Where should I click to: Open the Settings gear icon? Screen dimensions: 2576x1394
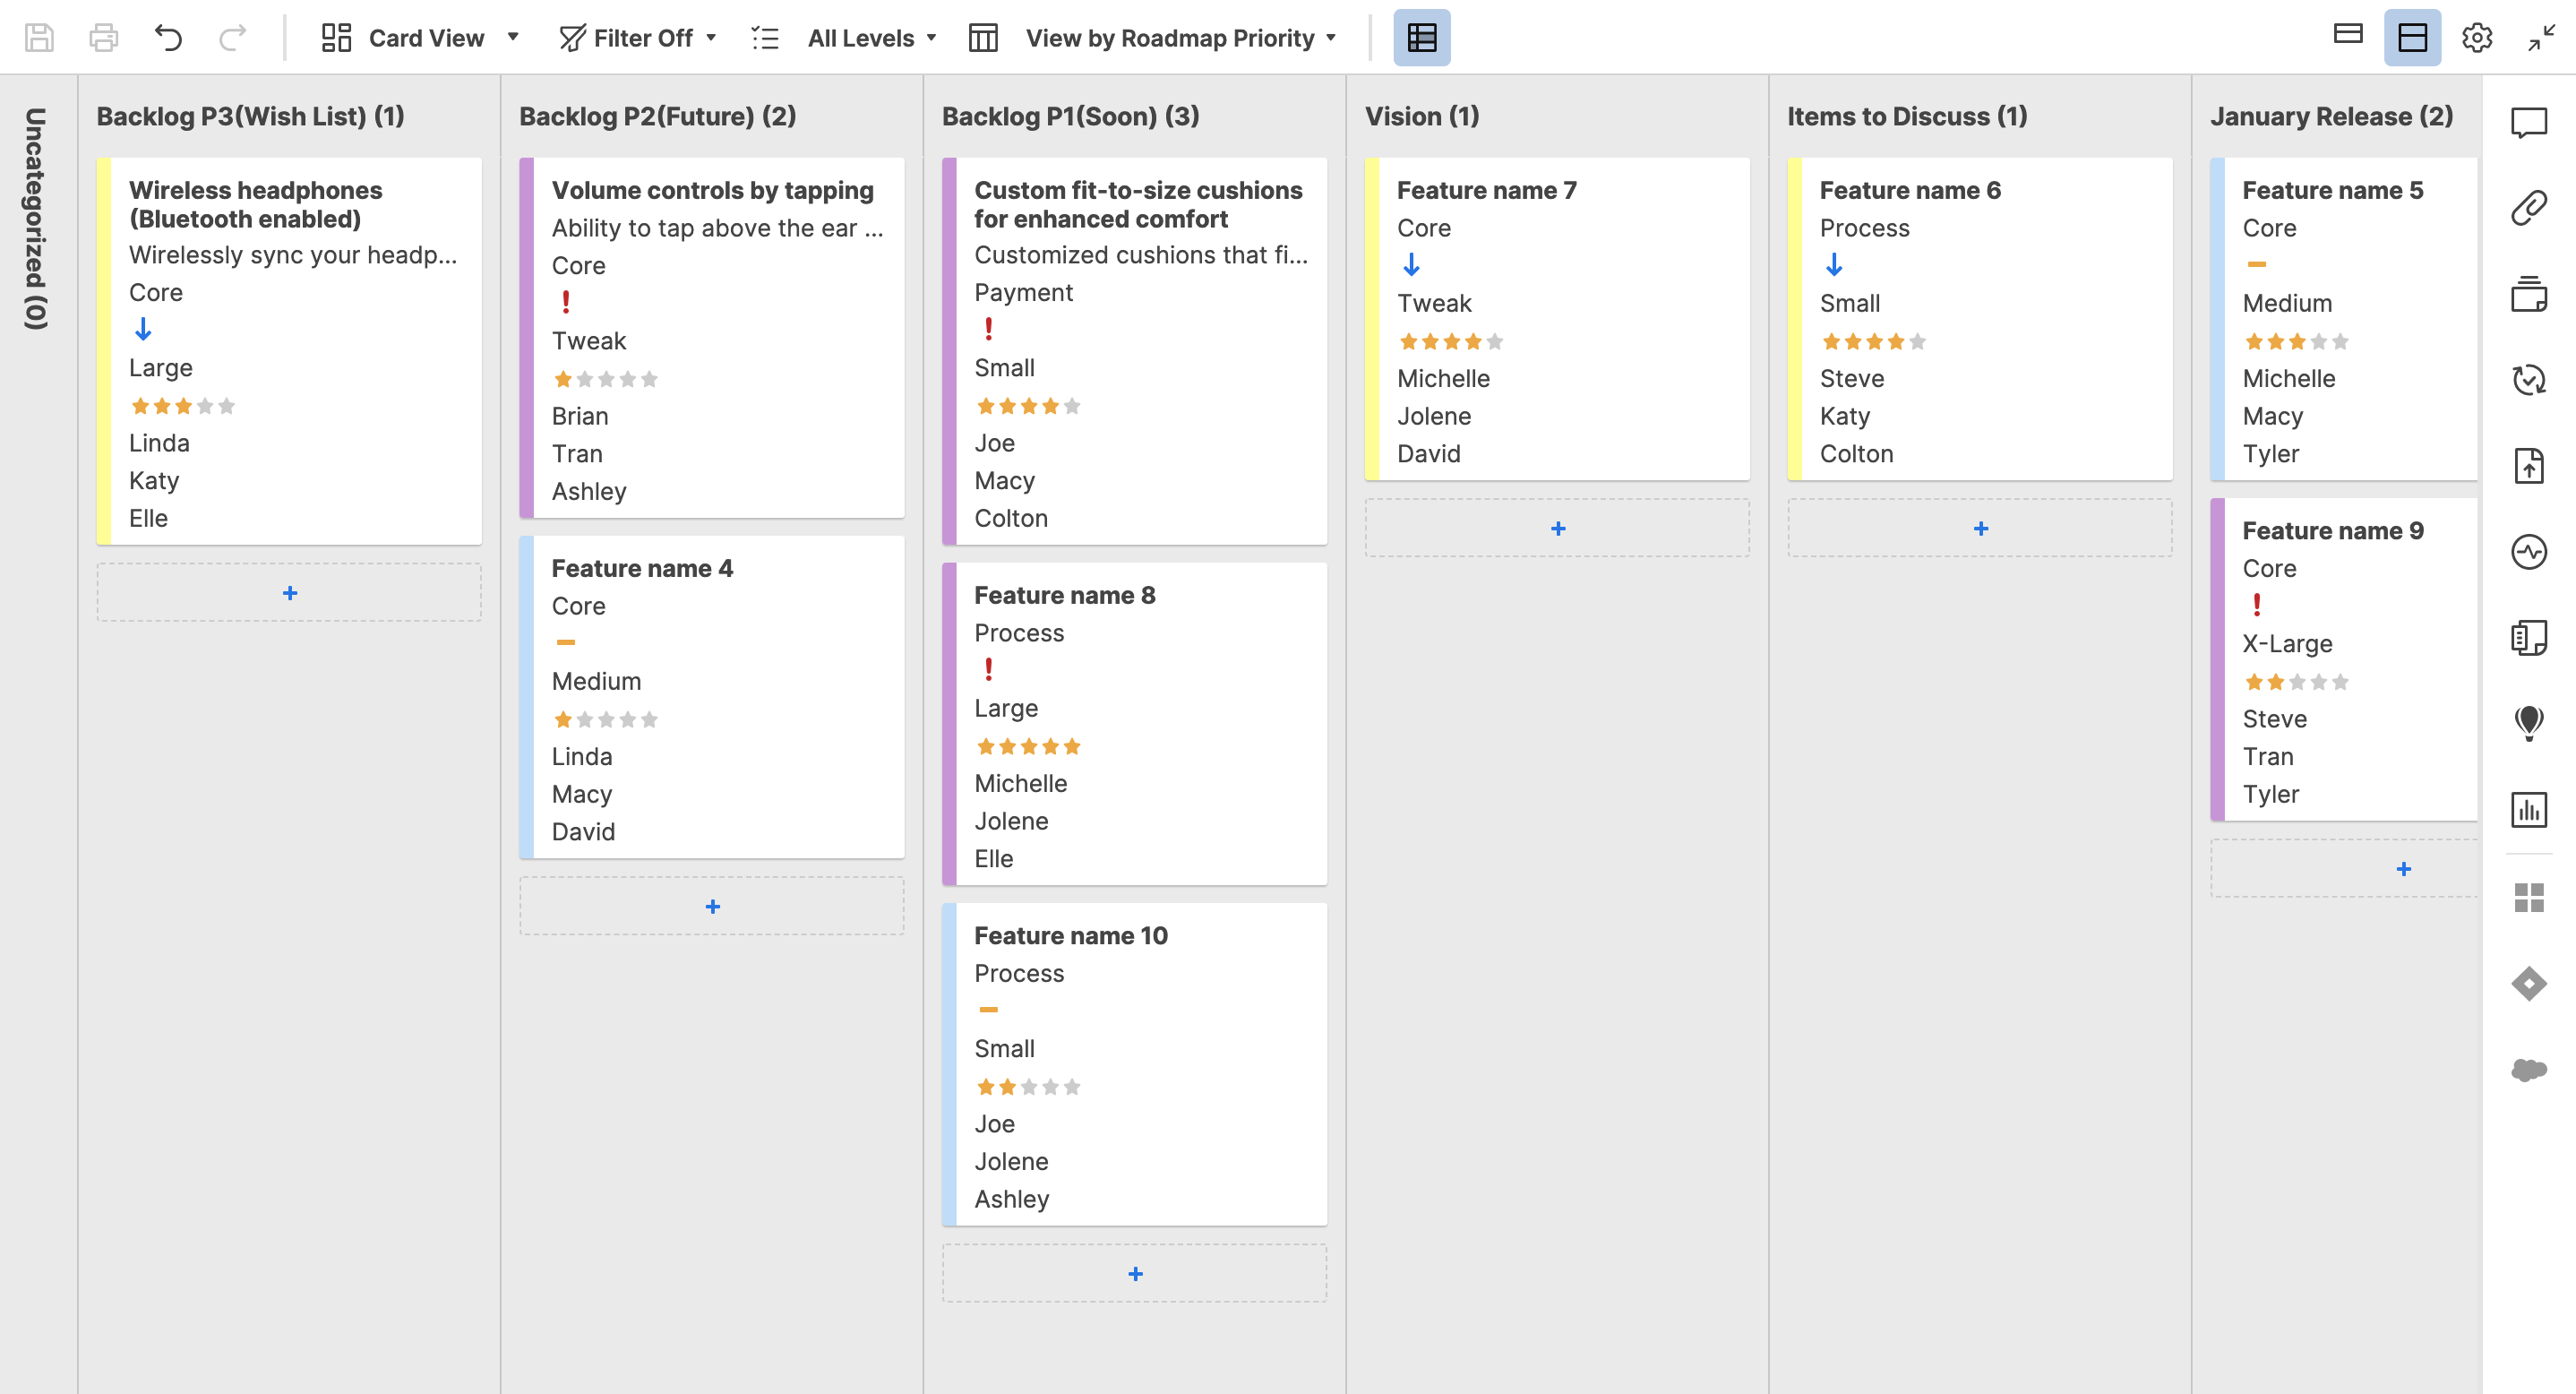(2476, 38)
